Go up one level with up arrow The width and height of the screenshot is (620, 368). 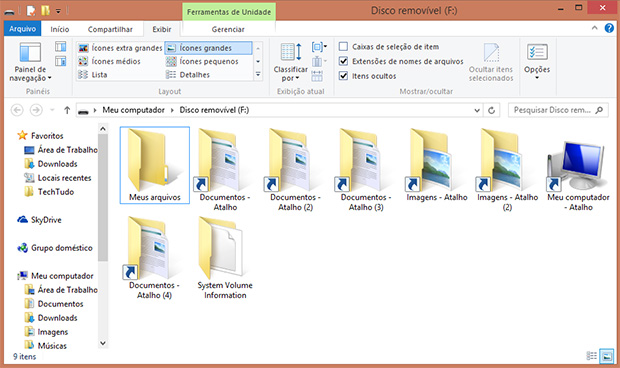67,110
